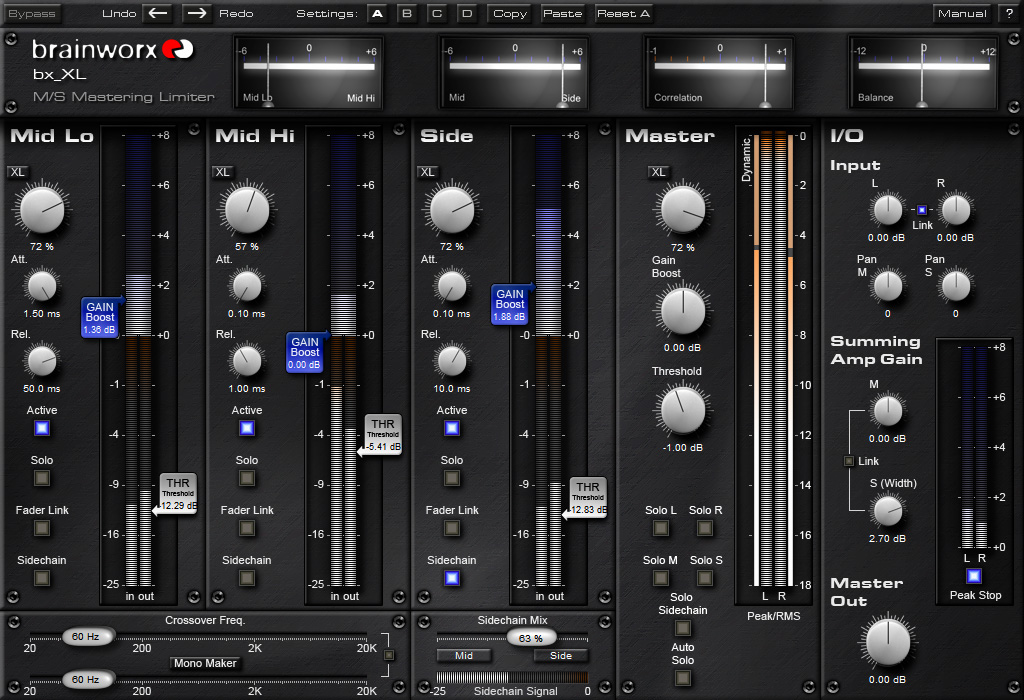Click the Master Gain Boost knob
This screenshot has width=1024, height=700.
683,311
